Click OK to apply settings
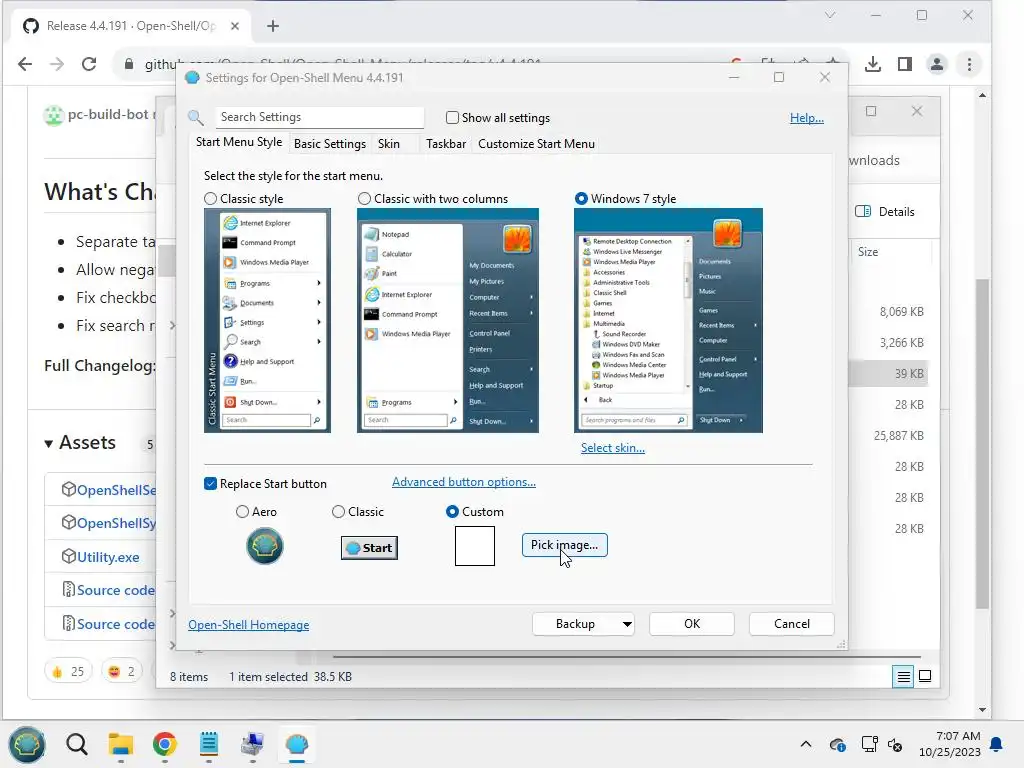The width and height of the screenshot is (1024, 768). [x=692, y=624]
